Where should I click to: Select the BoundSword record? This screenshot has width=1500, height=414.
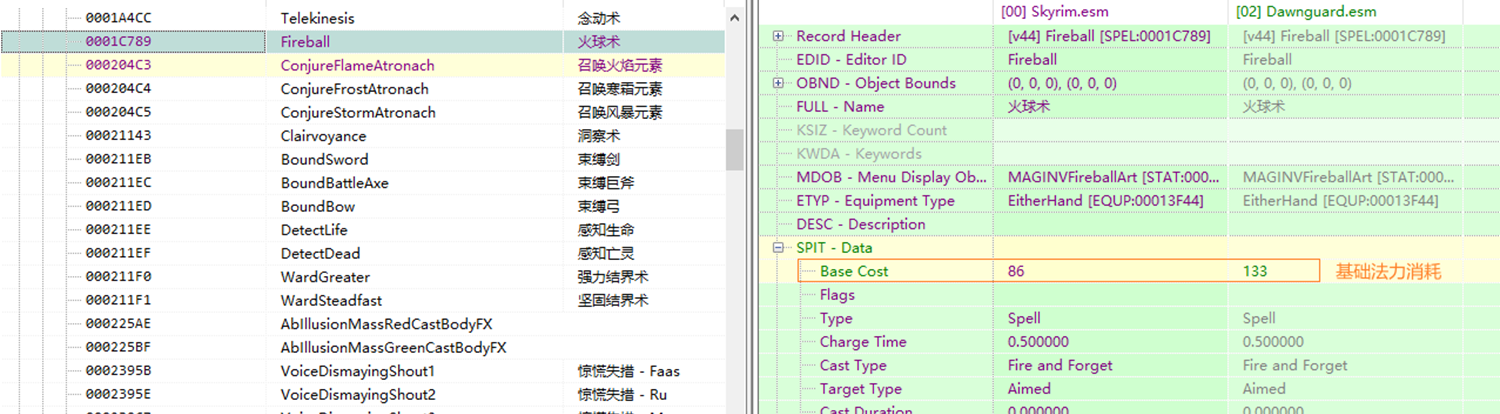(x=363, y=159)
